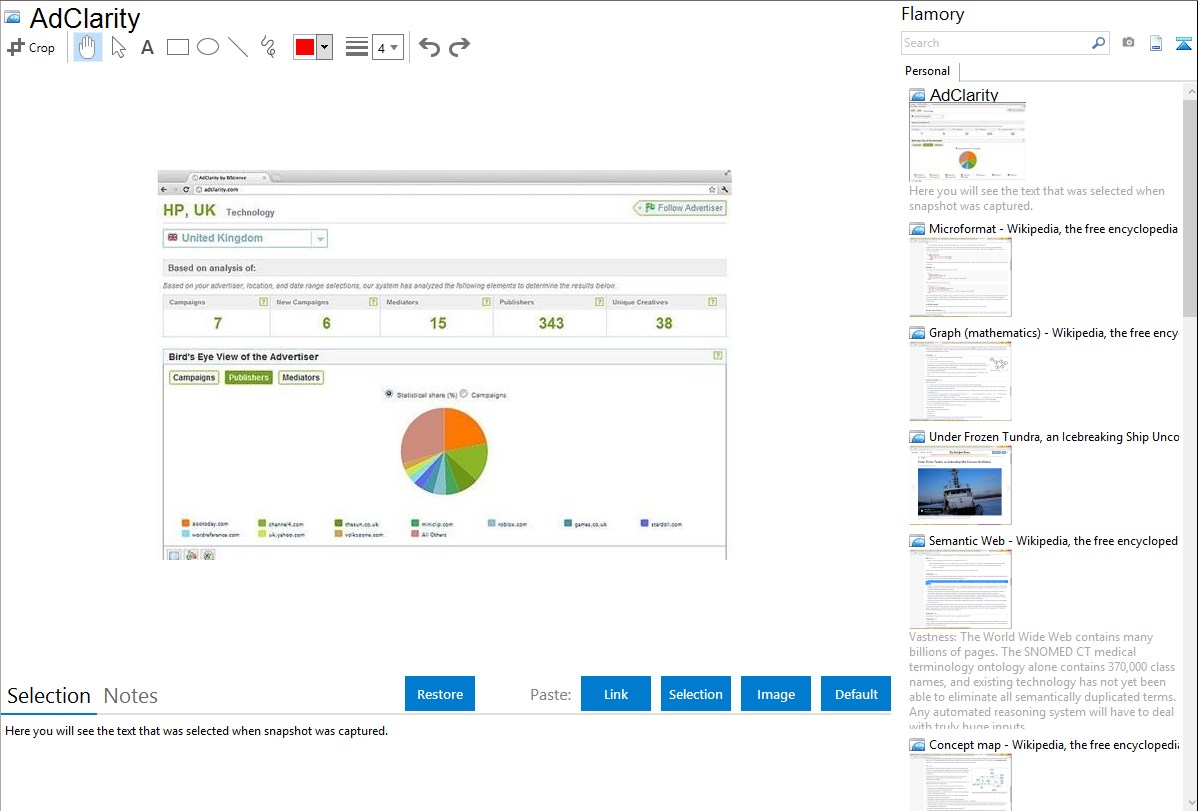Open the United Kingdom country dropdown
The width and height of the screenshot is (1198, 811).
pos(245,238)
